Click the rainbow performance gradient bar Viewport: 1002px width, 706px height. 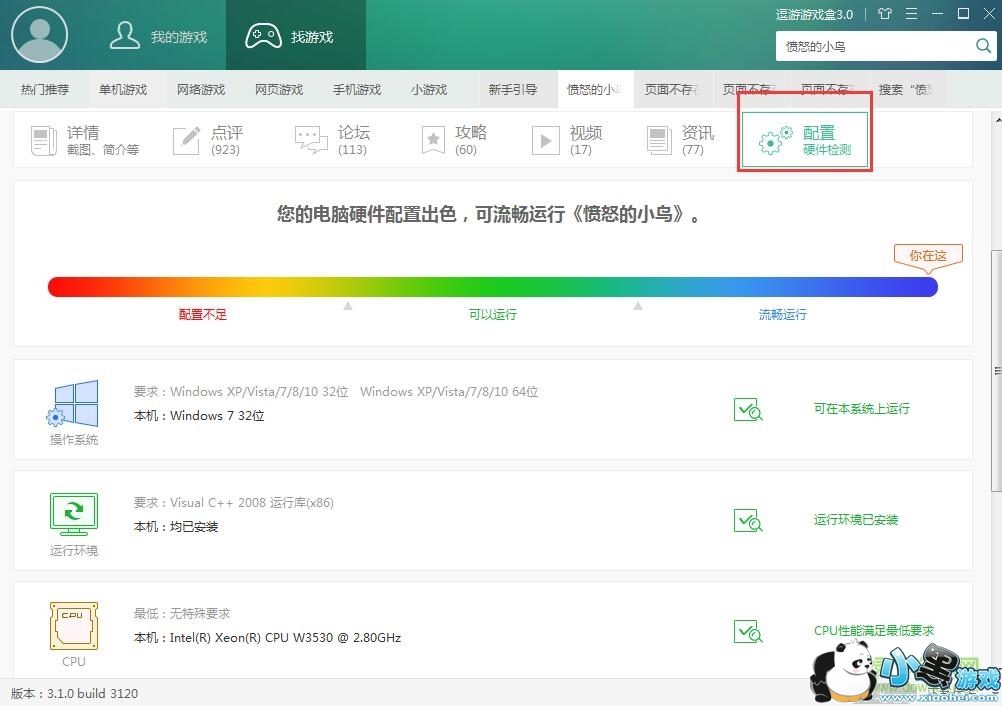(x=492, y=287)
